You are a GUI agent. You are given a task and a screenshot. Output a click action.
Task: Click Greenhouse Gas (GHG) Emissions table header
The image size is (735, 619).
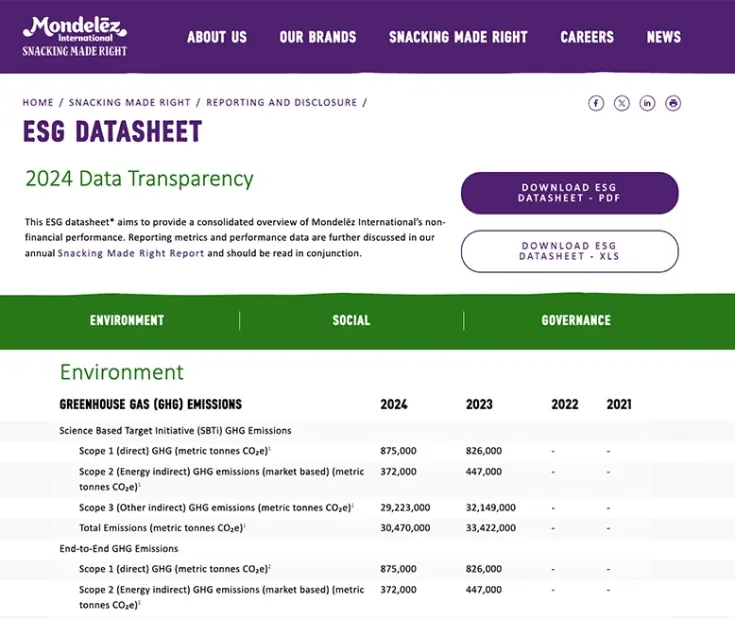[x=150, y=404]
